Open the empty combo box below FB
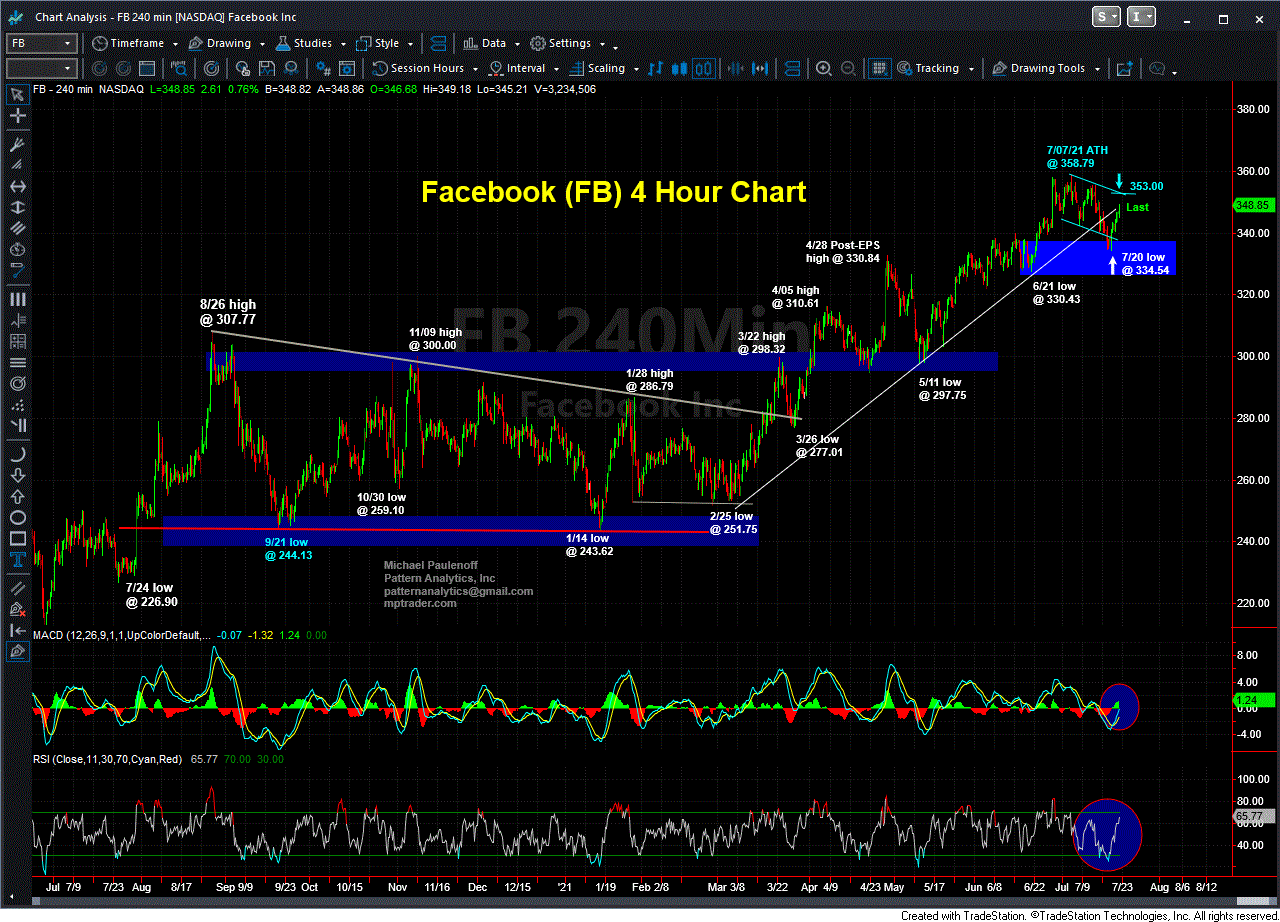 41,69
